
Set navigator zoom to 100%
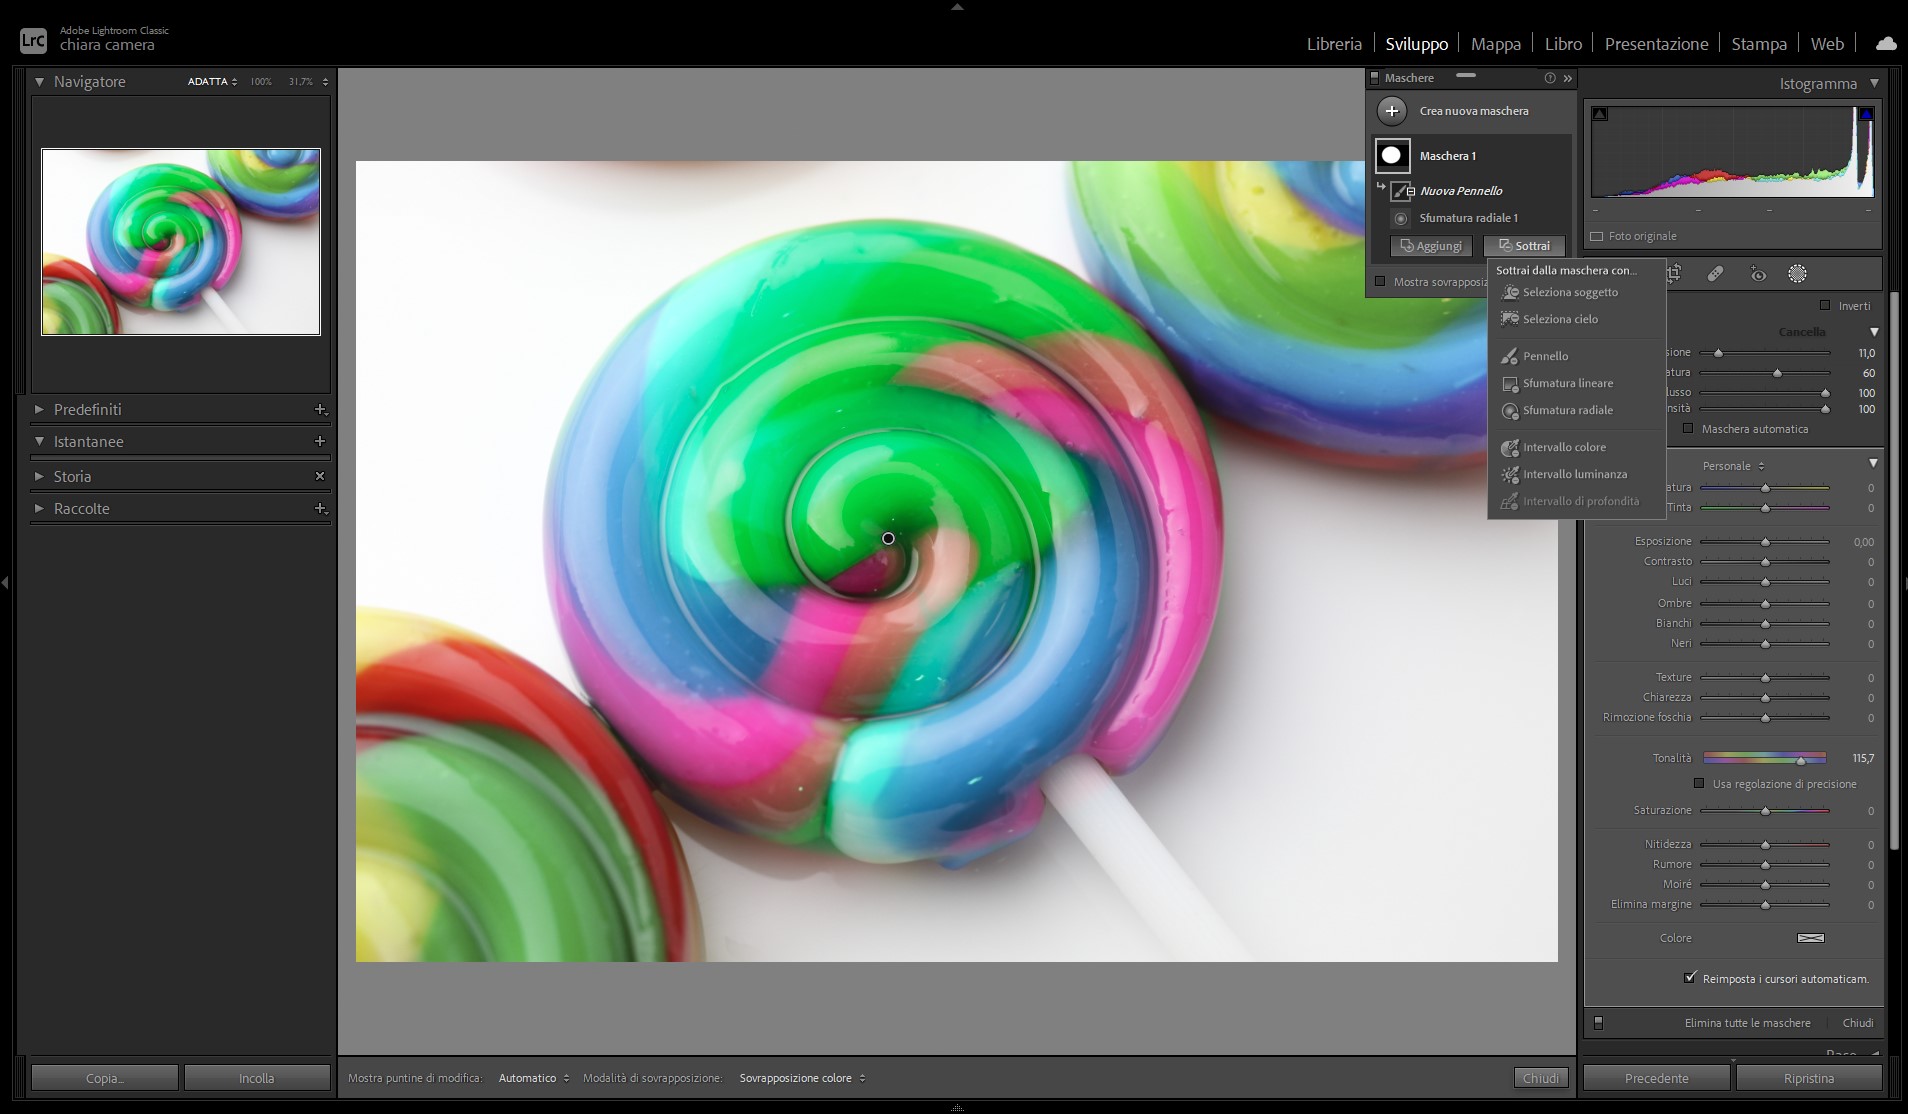pyautogui.click(x=261, y=81)
